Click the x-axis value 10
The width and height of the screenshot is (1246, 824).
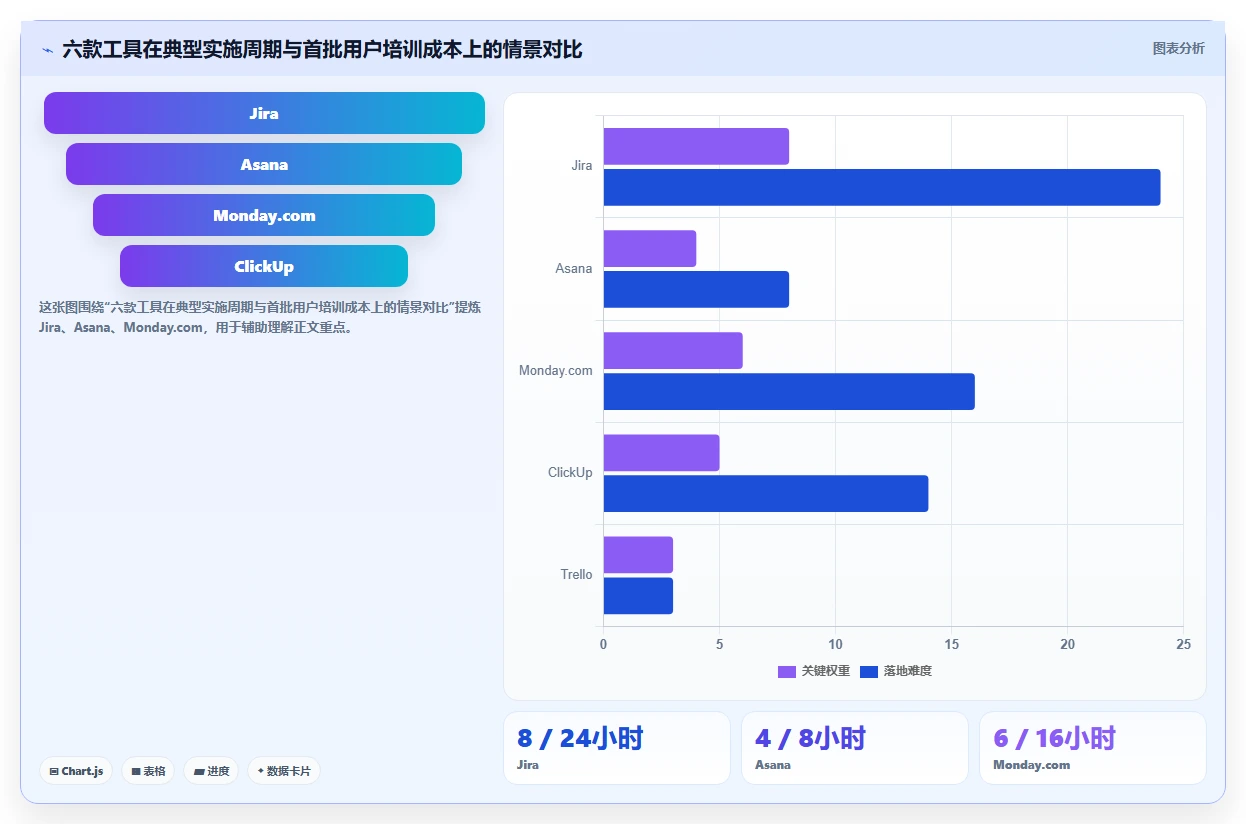tap(835, 644)
